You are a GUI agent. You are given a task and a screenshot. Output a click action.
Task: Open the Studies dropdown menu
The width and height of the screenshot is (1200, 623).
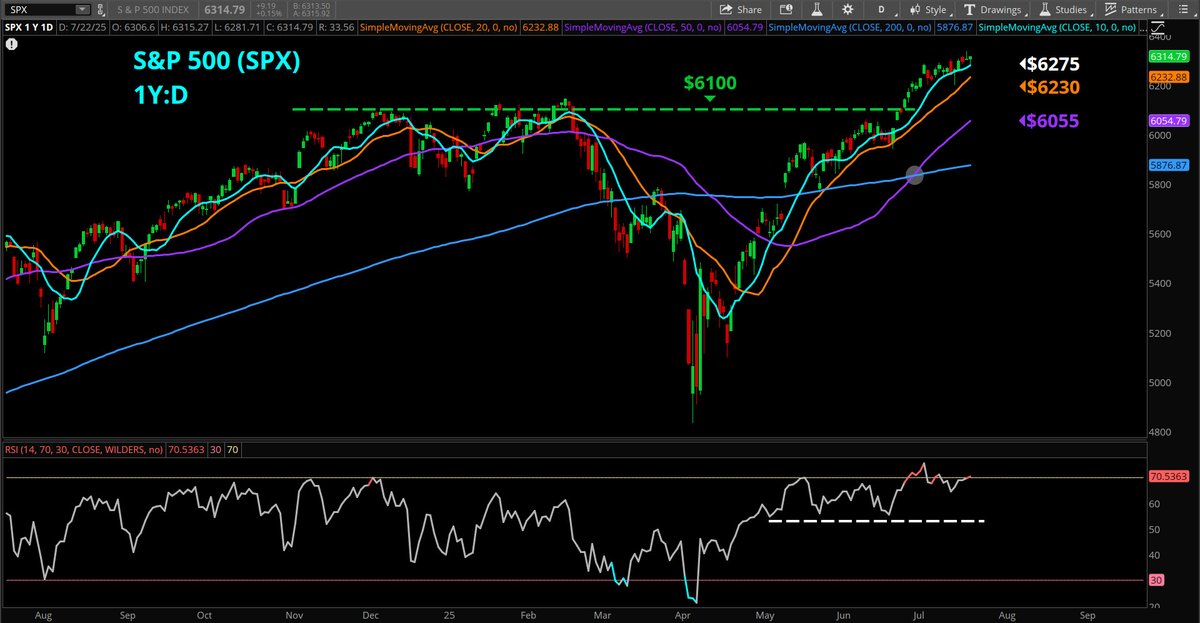[1065, 10]
